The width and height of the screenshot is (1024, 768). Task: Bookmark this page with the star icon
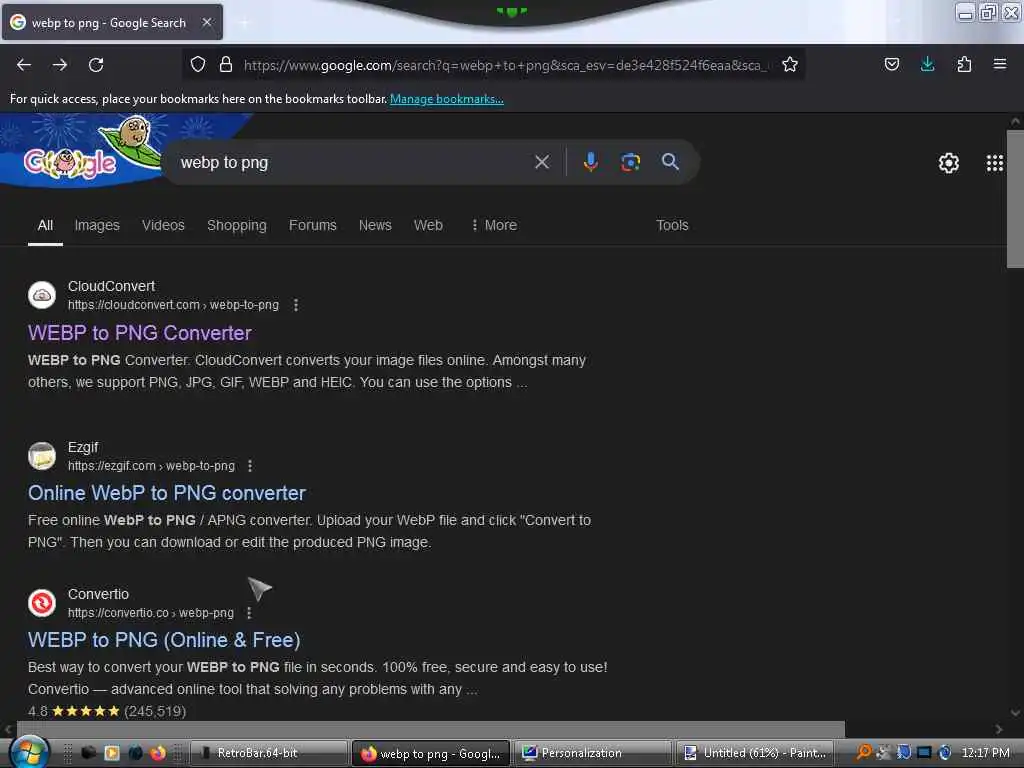(x=790, y=64)
